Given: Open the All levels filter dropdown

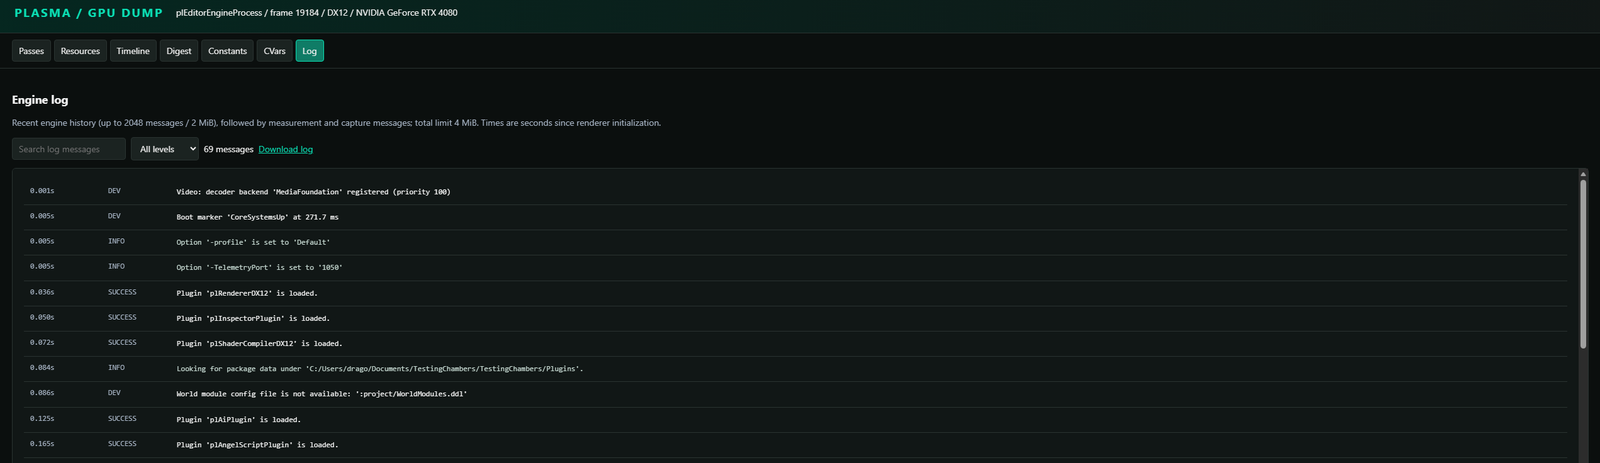Looking at the screenshot, I should 165,149.
